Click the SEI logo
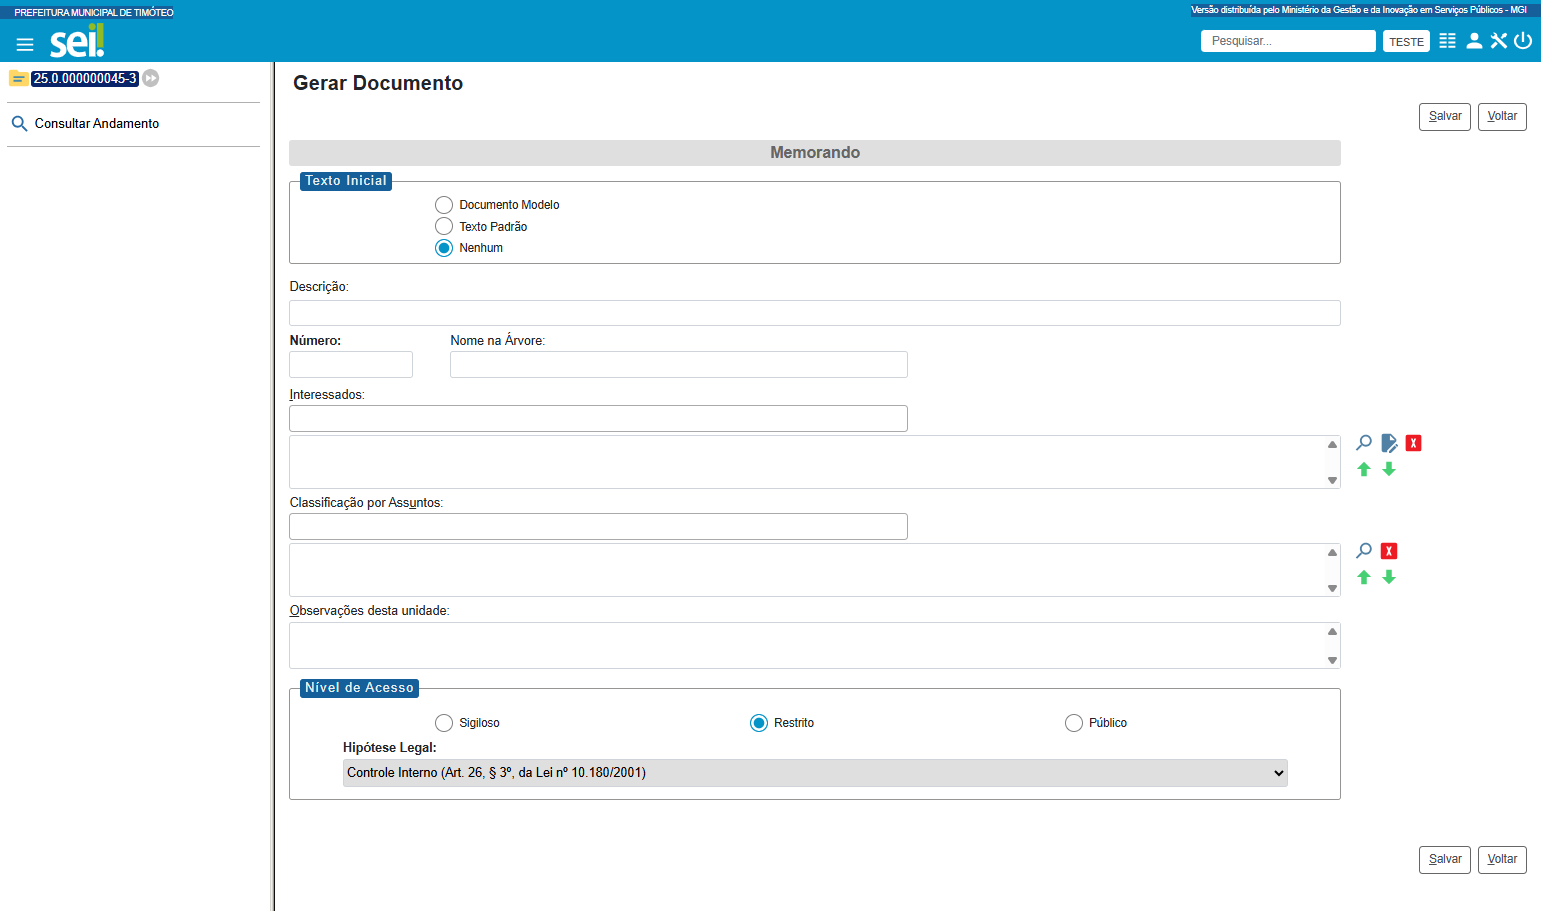 (77, 41)
